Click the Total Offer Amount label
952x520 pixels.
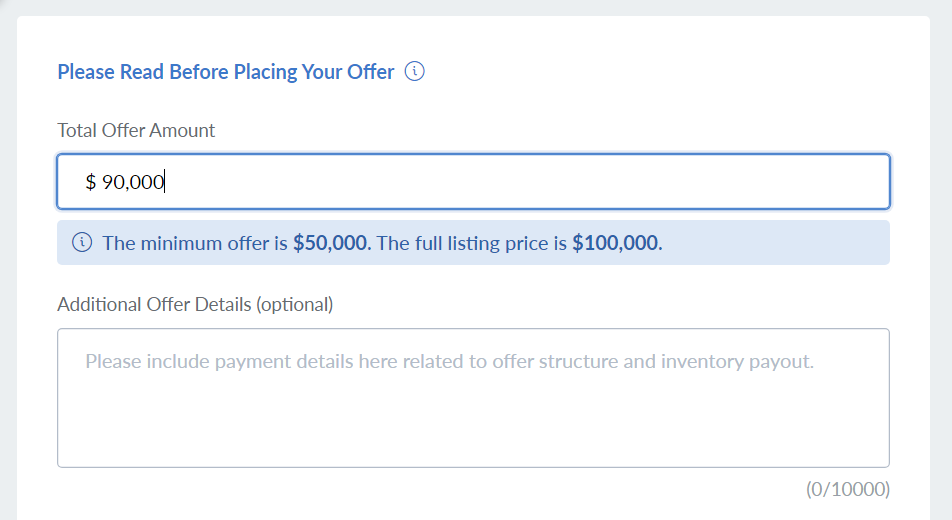[x=136, y=130]
